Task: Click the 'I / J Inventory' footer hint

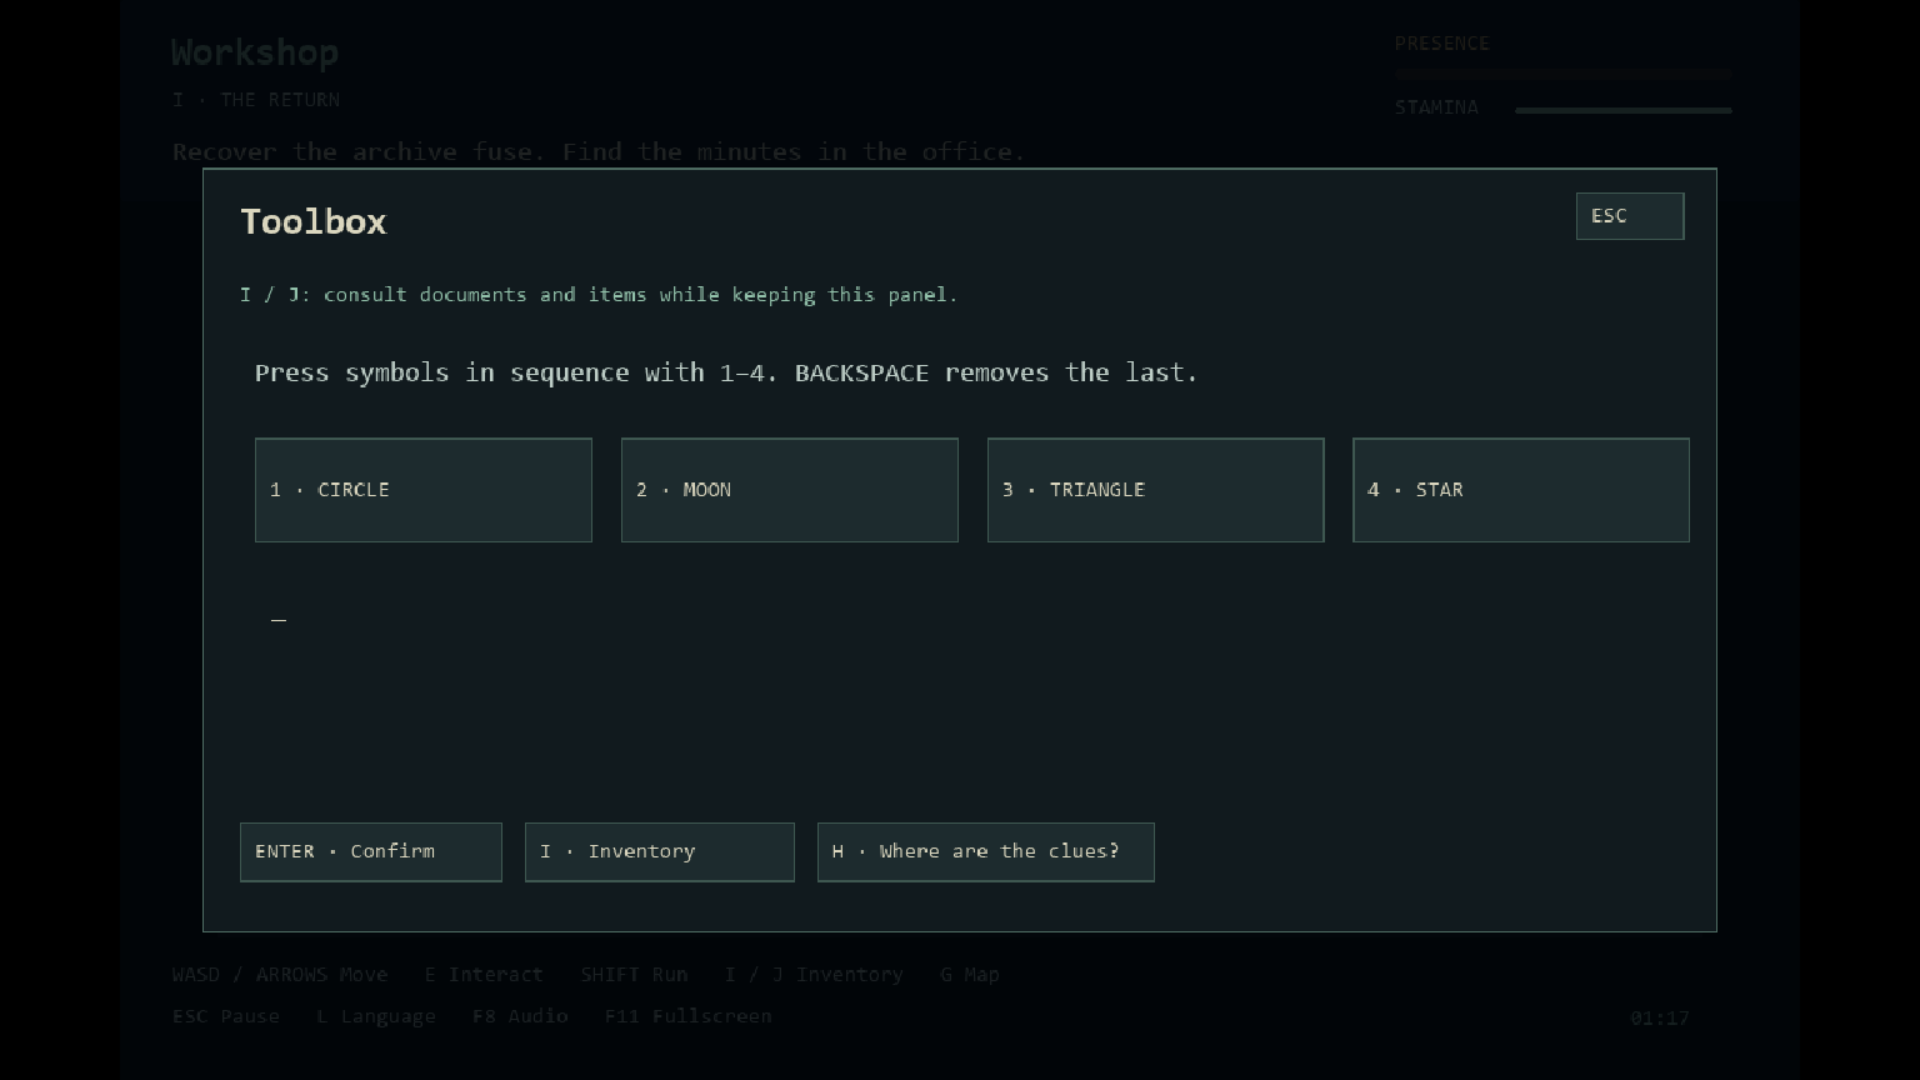Action: click(814, 975)
